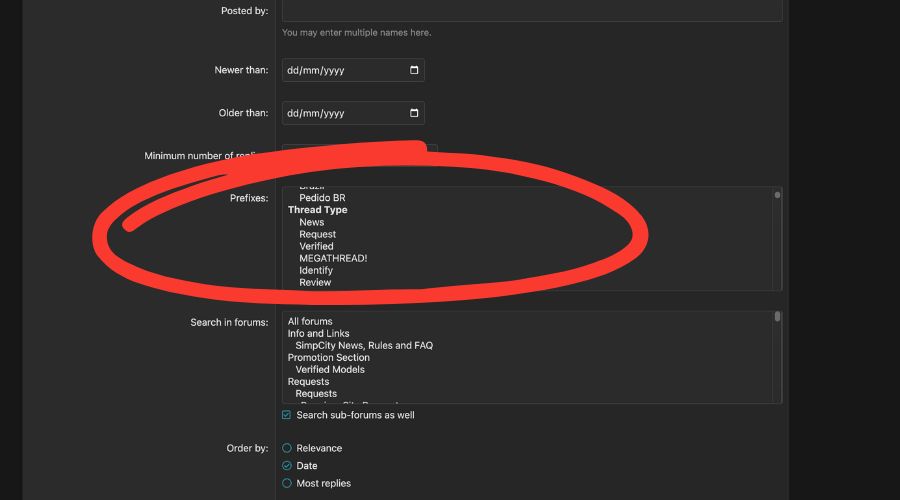Select Relevance order option
Image resolution: width=900 pixels, height=500 pixels.
point(287,448)
